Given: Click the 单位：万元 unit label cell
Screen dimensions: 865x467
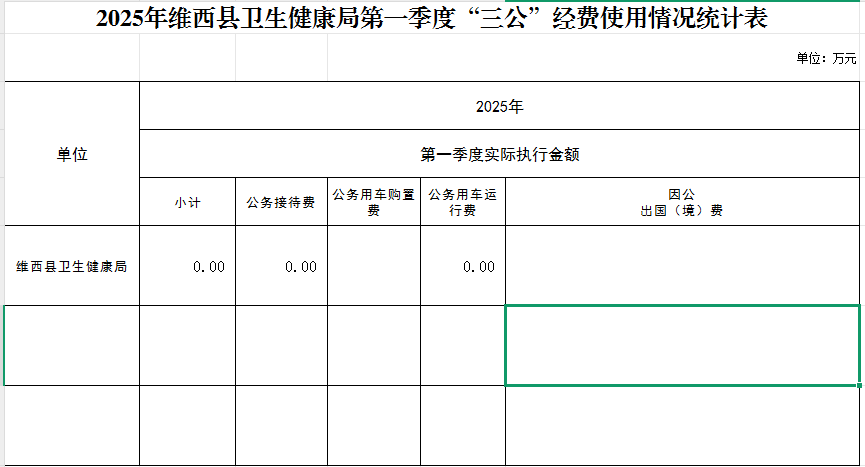Looking at the screenshot, I should (x=826, y=59).
